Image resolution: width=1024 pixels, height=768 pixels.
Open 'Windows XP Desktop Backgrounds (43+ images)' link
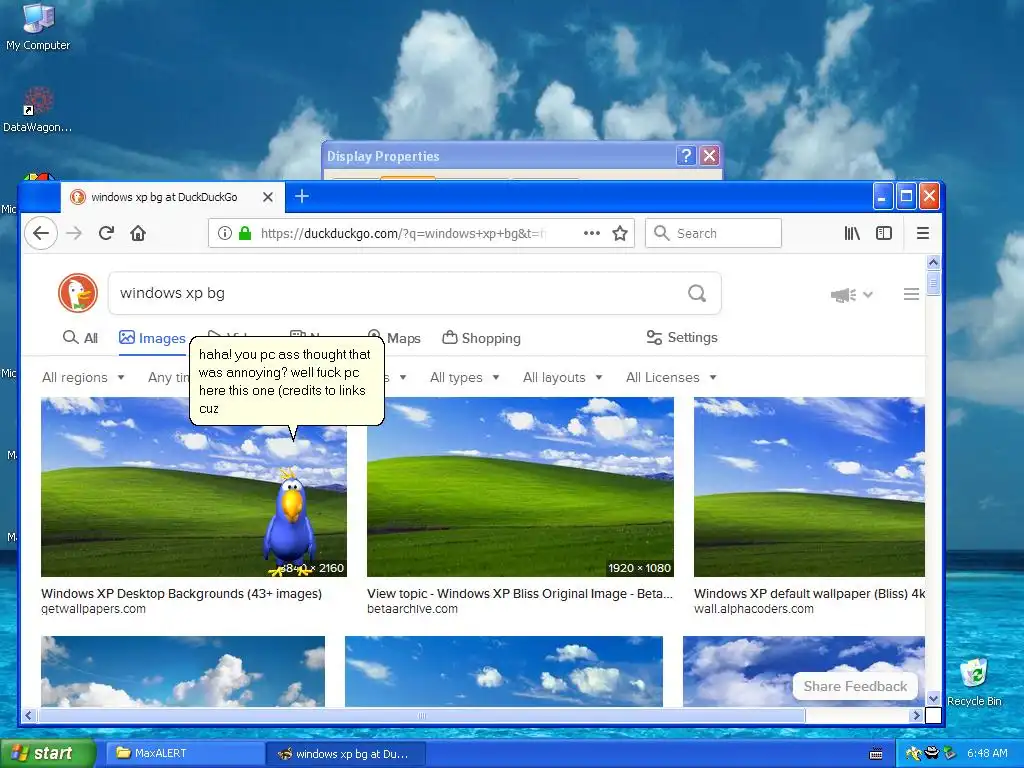(182, 594)
